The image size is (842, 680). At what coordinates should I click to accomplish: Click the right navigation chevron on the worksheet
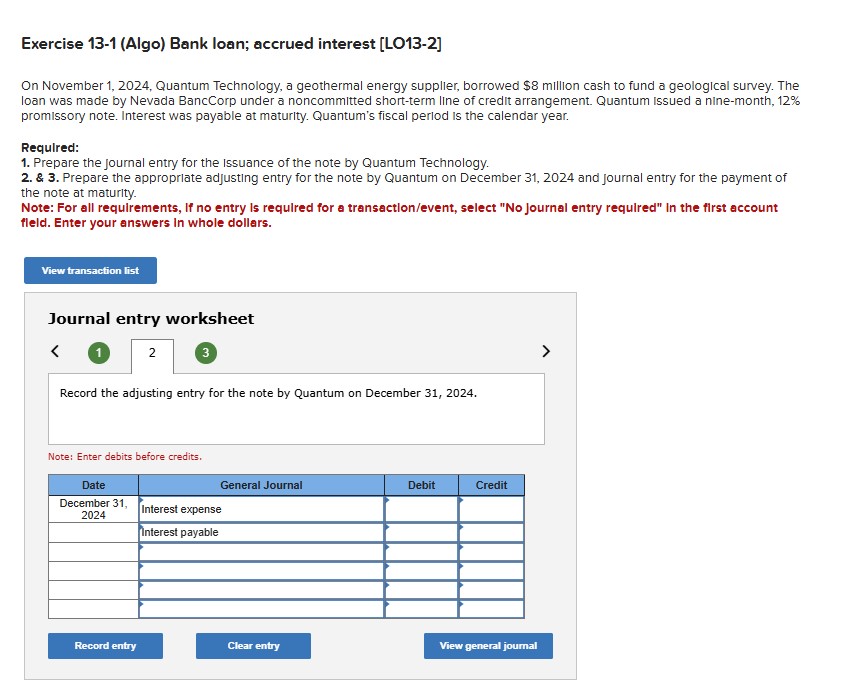546,352
